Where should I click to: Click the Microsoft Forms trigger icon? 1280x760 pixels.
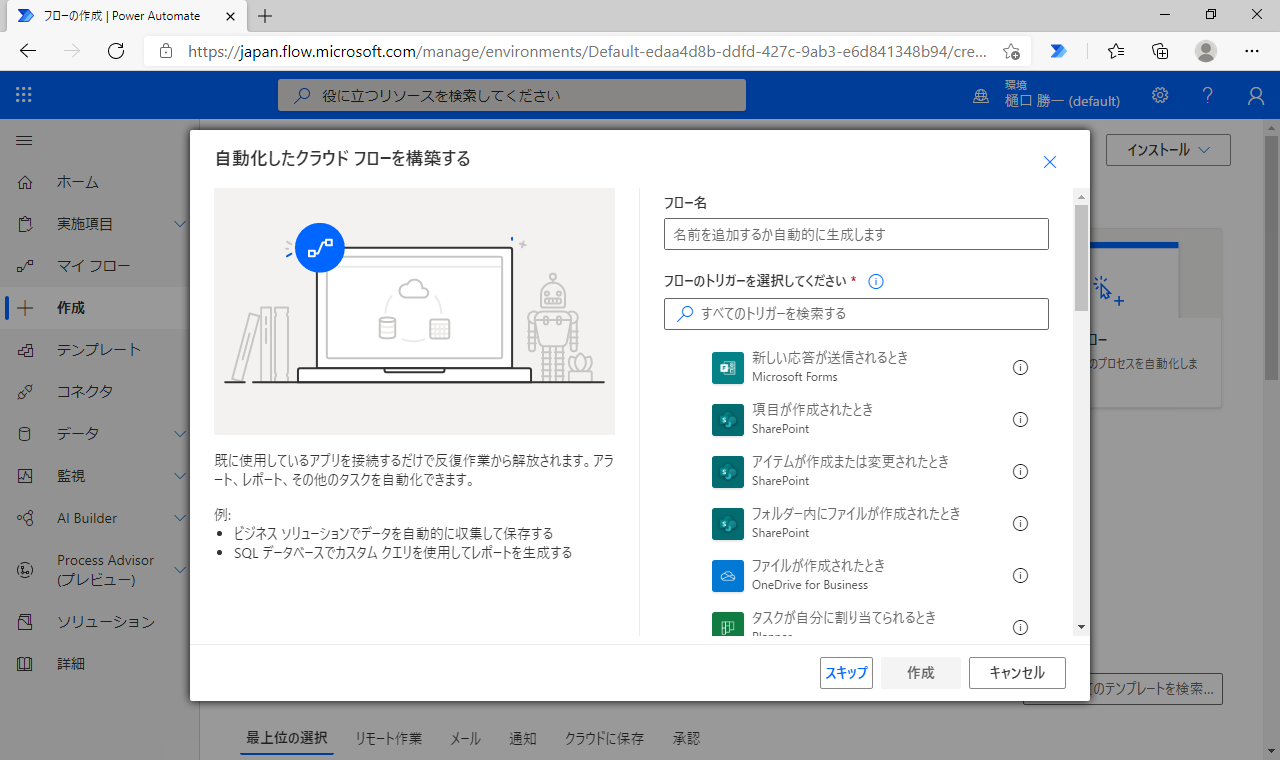pos(728,367)
